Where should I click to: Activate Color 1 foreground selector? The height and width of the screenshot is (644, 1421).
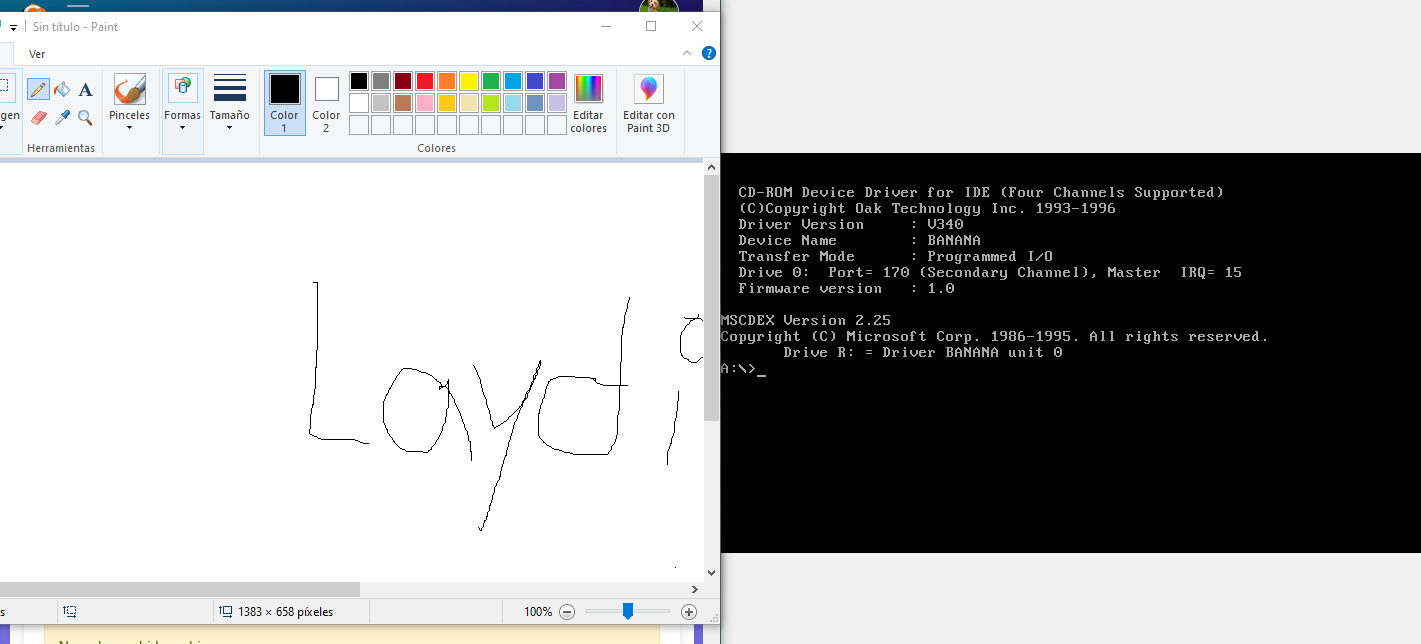tap(285, 103)
